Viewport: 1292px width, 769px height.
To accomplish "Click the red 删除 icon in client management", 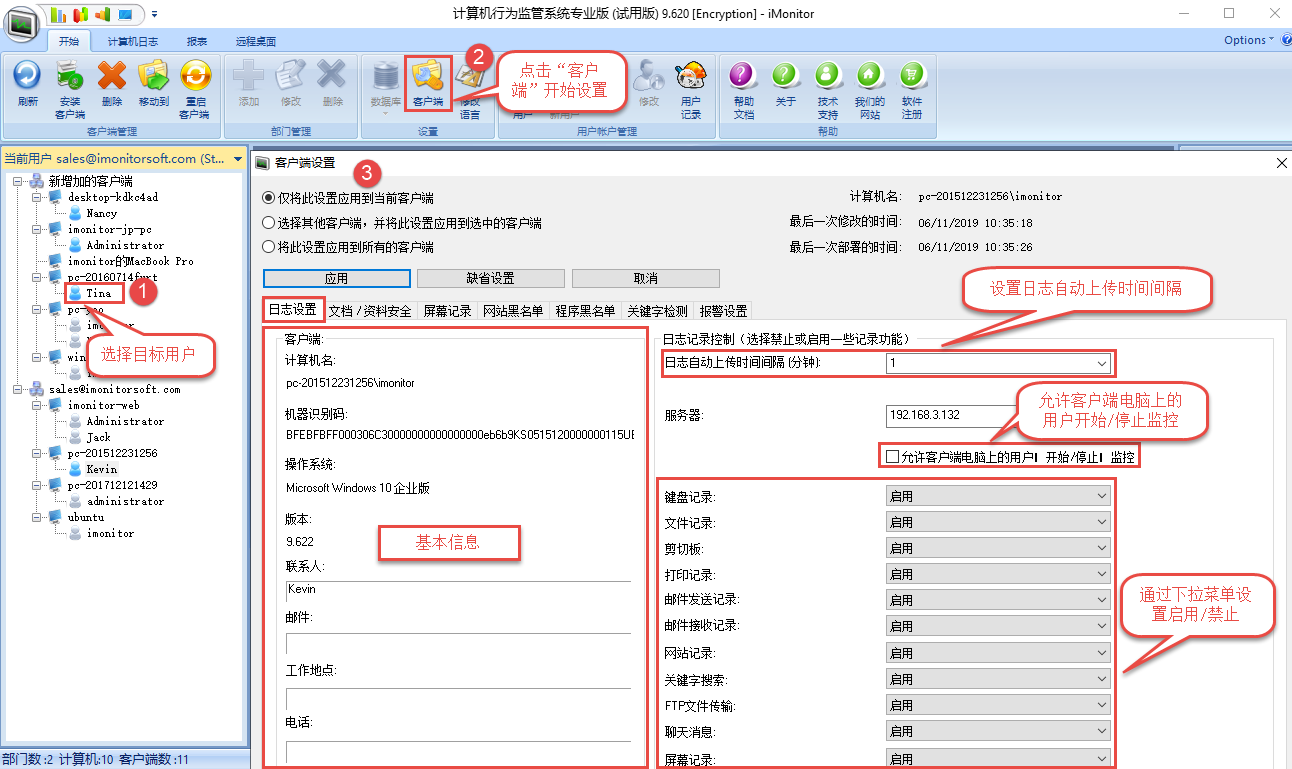I will 112,78.
